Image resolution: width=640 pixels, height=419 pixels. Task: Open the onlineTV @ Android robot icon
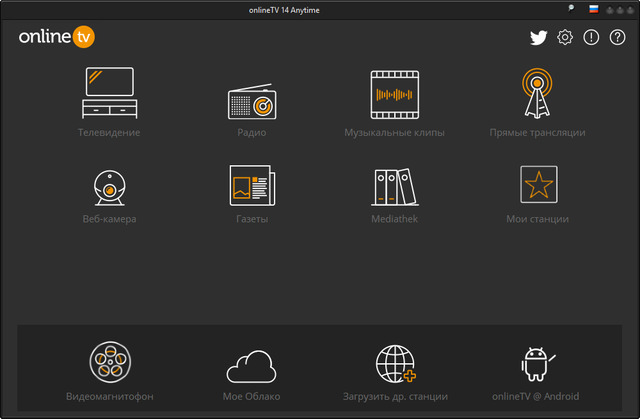[537, 364]
